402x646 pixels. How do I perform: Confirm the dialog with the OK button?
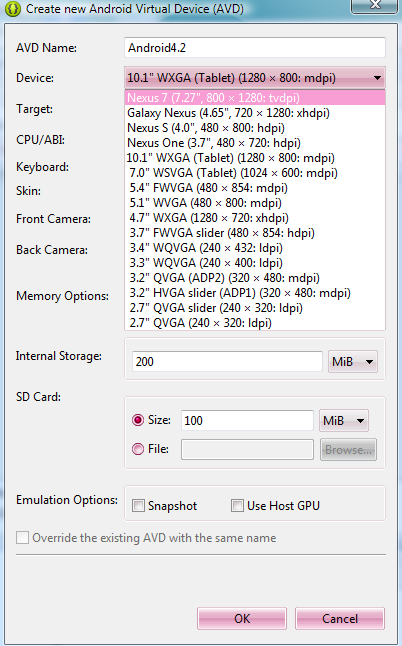pyautogui.click(x=242, y=618)
